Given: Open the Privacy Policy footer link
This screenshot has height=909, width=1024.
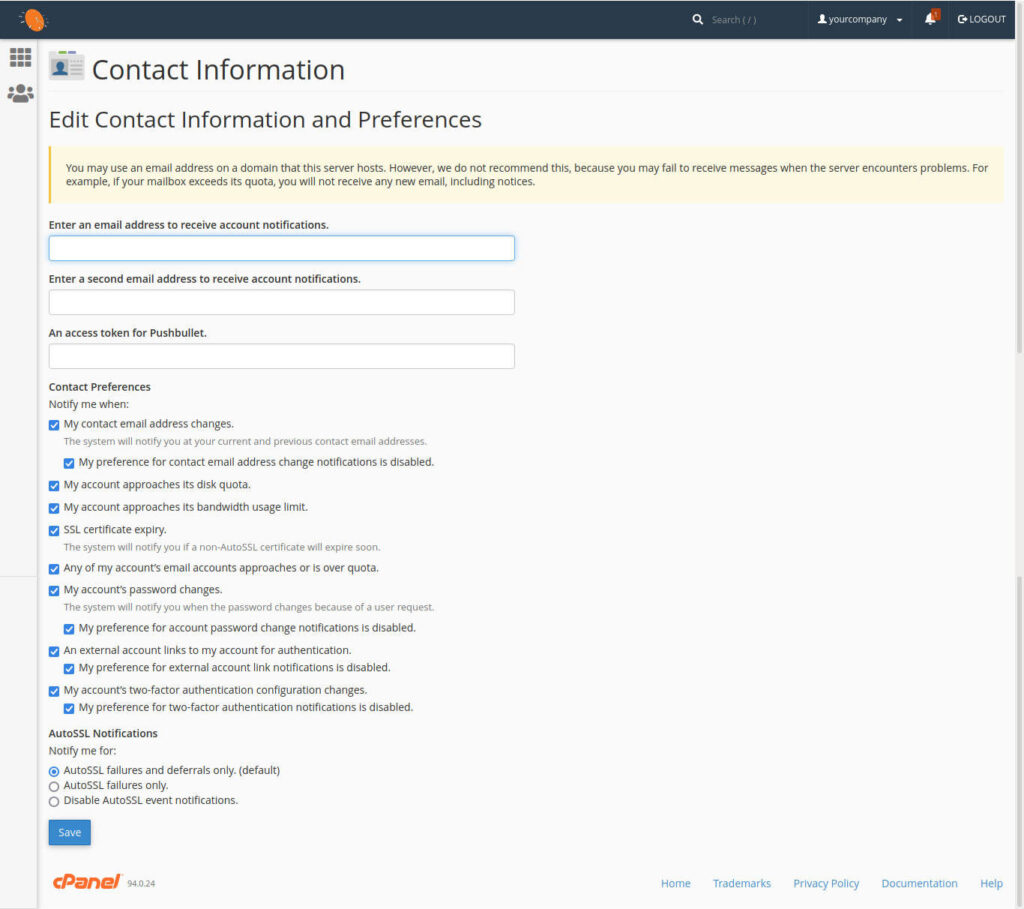Looking at the screenshot, I should (826, 883).
